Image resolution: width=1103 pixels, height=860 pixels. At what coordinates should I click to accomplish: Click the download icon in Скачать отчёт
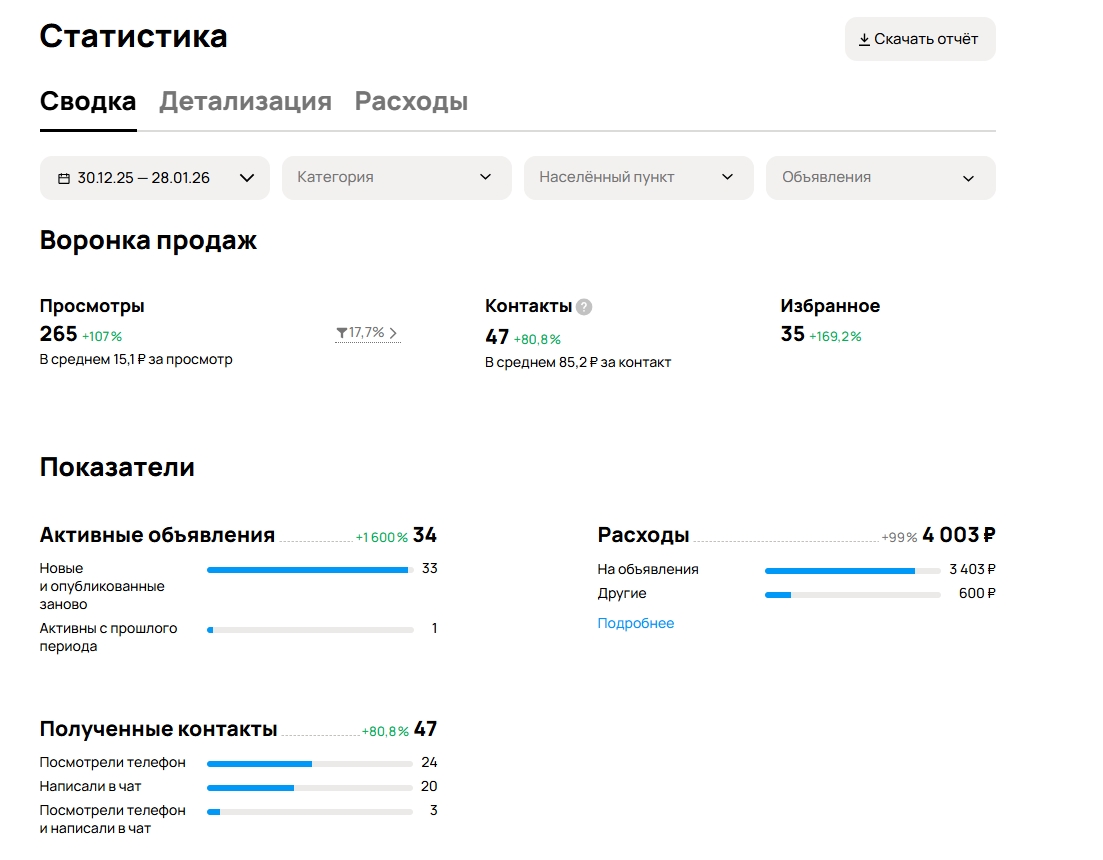[x=864, y=40]
